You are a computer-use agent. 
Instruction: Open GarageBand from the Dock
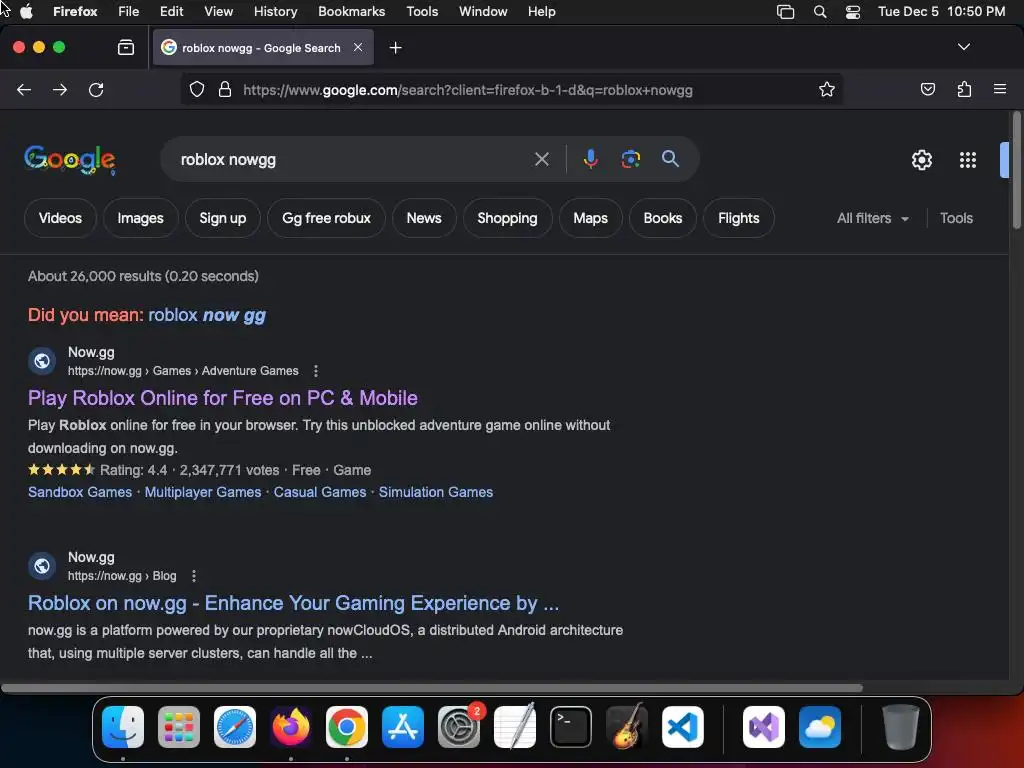coord(627,727)
